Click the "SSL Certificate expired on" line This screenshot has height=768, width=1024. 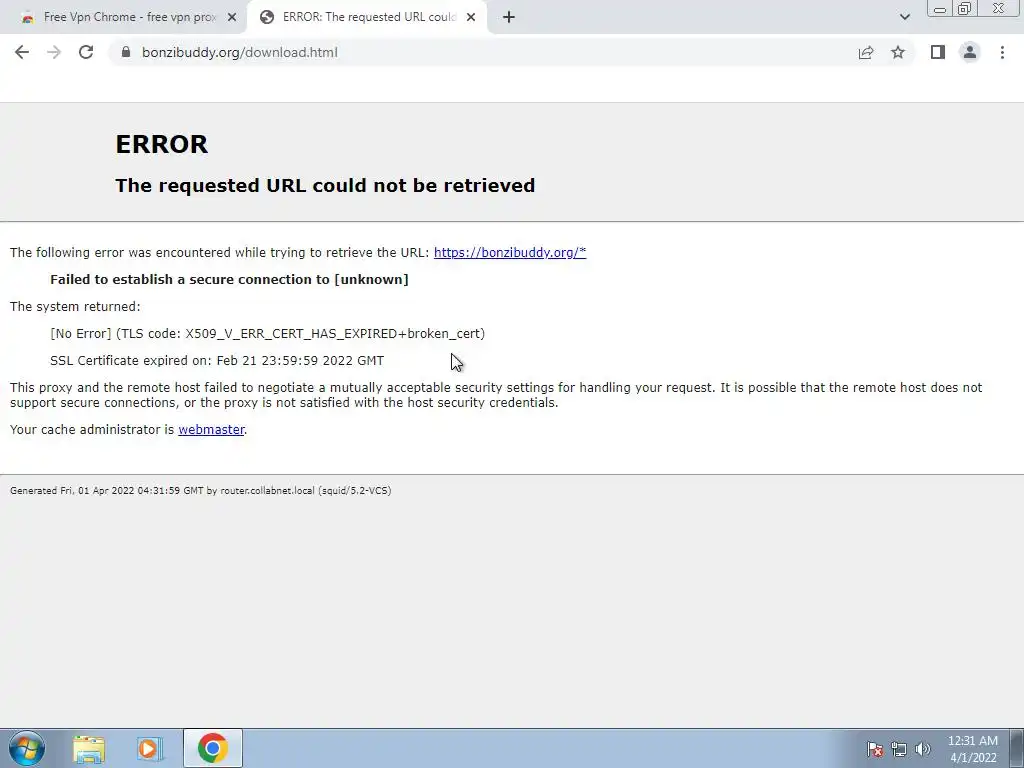coord(217,360)
